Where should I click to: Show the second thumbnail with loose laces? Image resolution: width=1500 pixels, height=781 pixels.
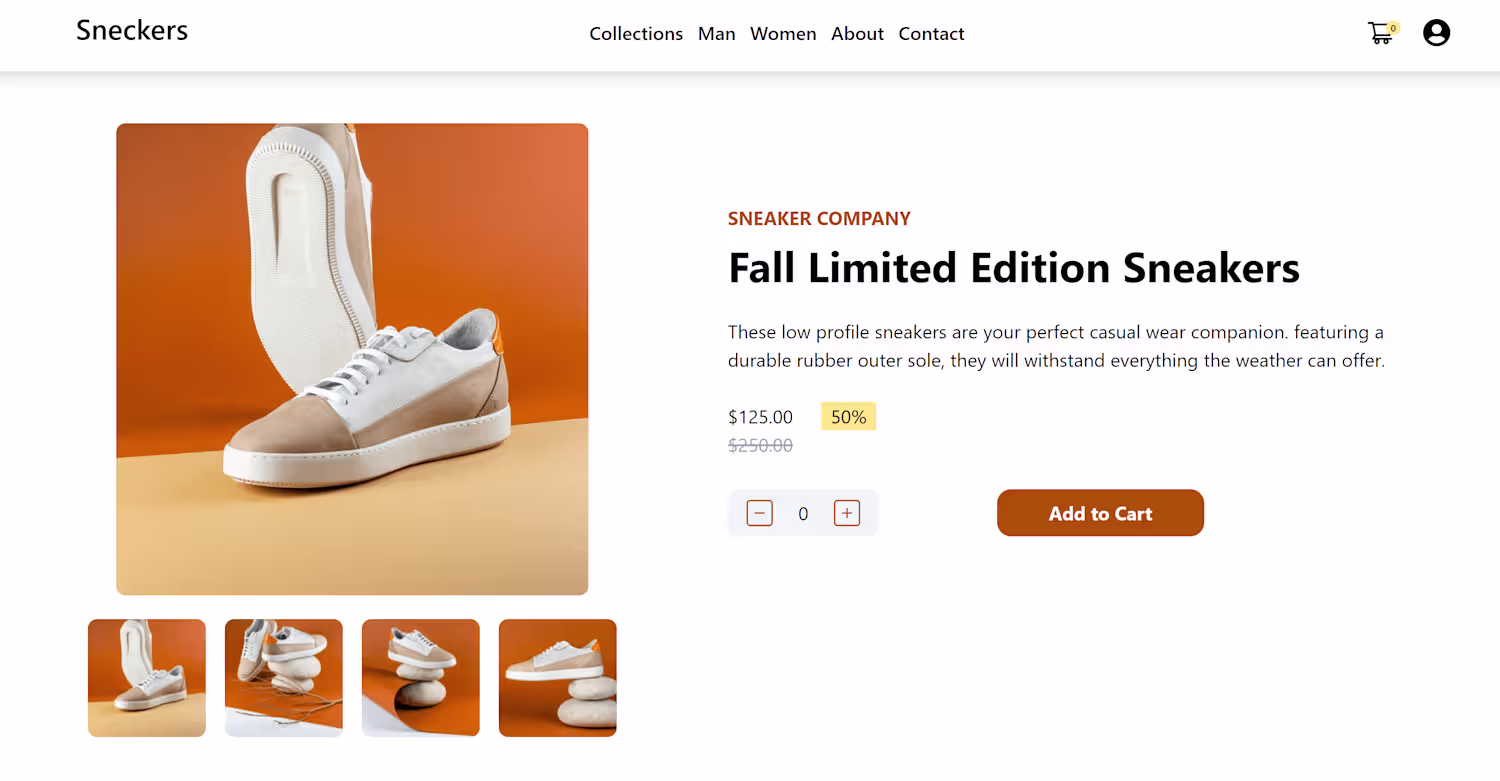coord(284,678)
